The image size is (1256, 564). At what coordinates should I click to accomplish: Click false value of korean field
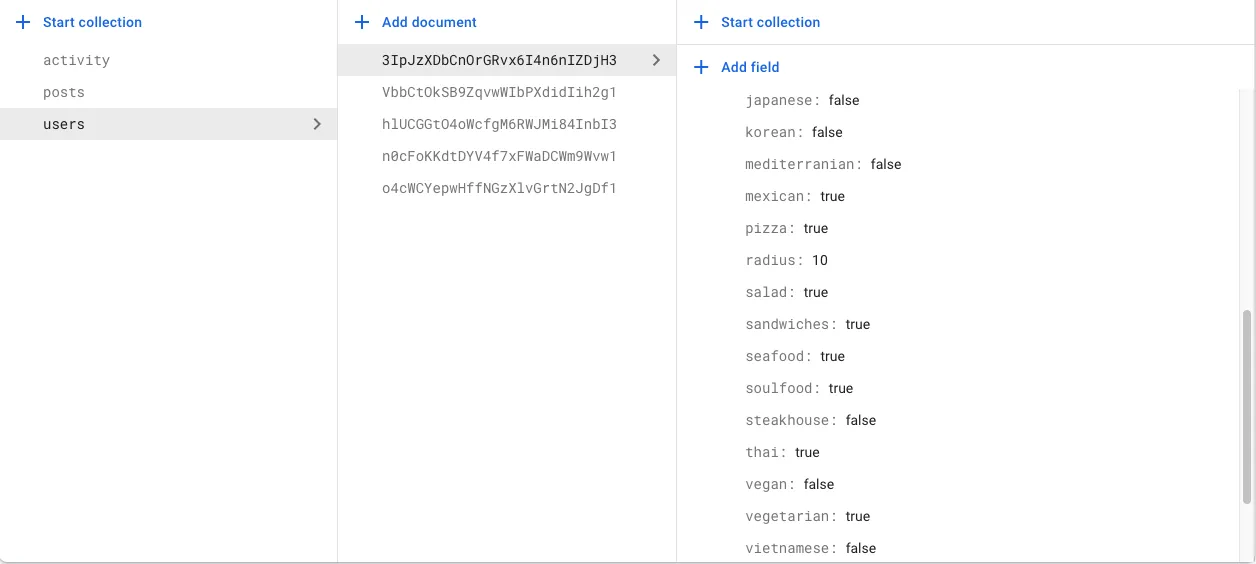tap(827, 132)
